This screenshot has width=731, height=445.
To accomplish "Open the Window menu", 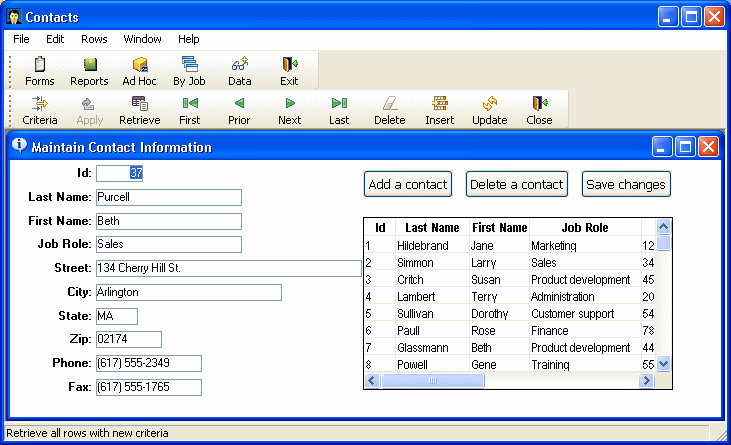I will click(142, 39).
